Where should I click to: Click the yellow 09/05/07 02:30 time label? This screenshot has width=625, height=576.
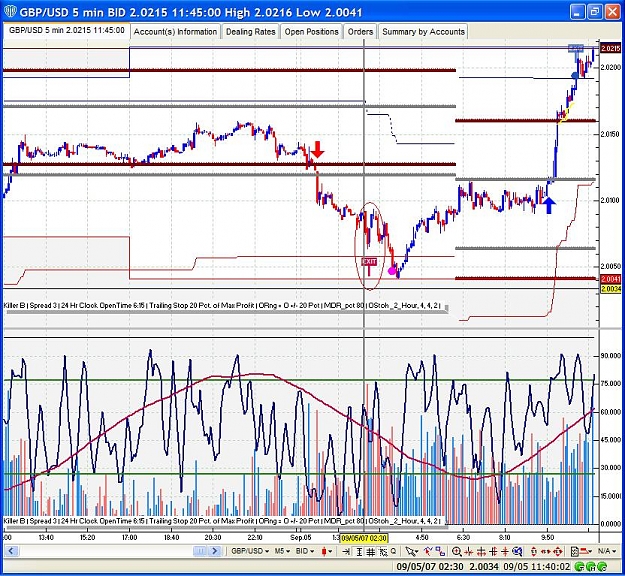coord(364,538)
